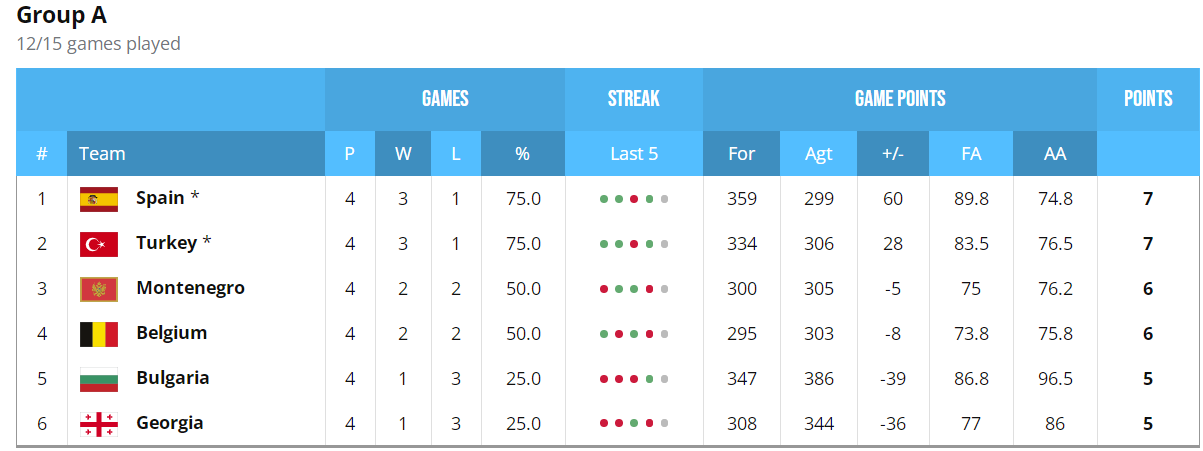Click Spain's last five streak dots

(634, 199)
